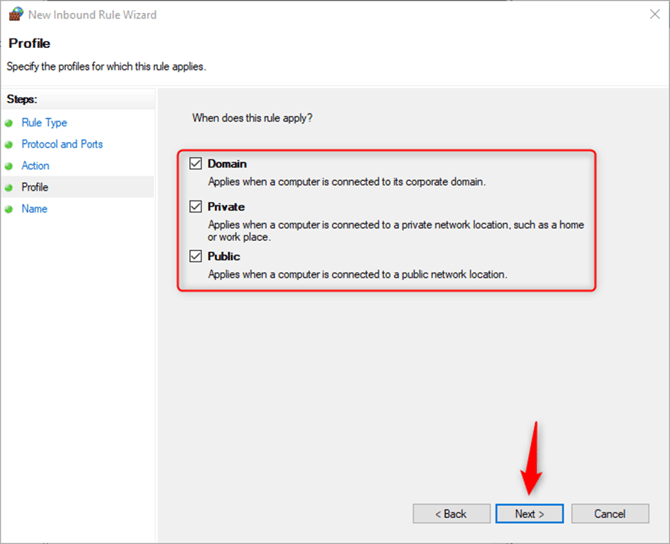Click the green bullet beside Name step
This screenshot has height=544, width=670.
11,209
